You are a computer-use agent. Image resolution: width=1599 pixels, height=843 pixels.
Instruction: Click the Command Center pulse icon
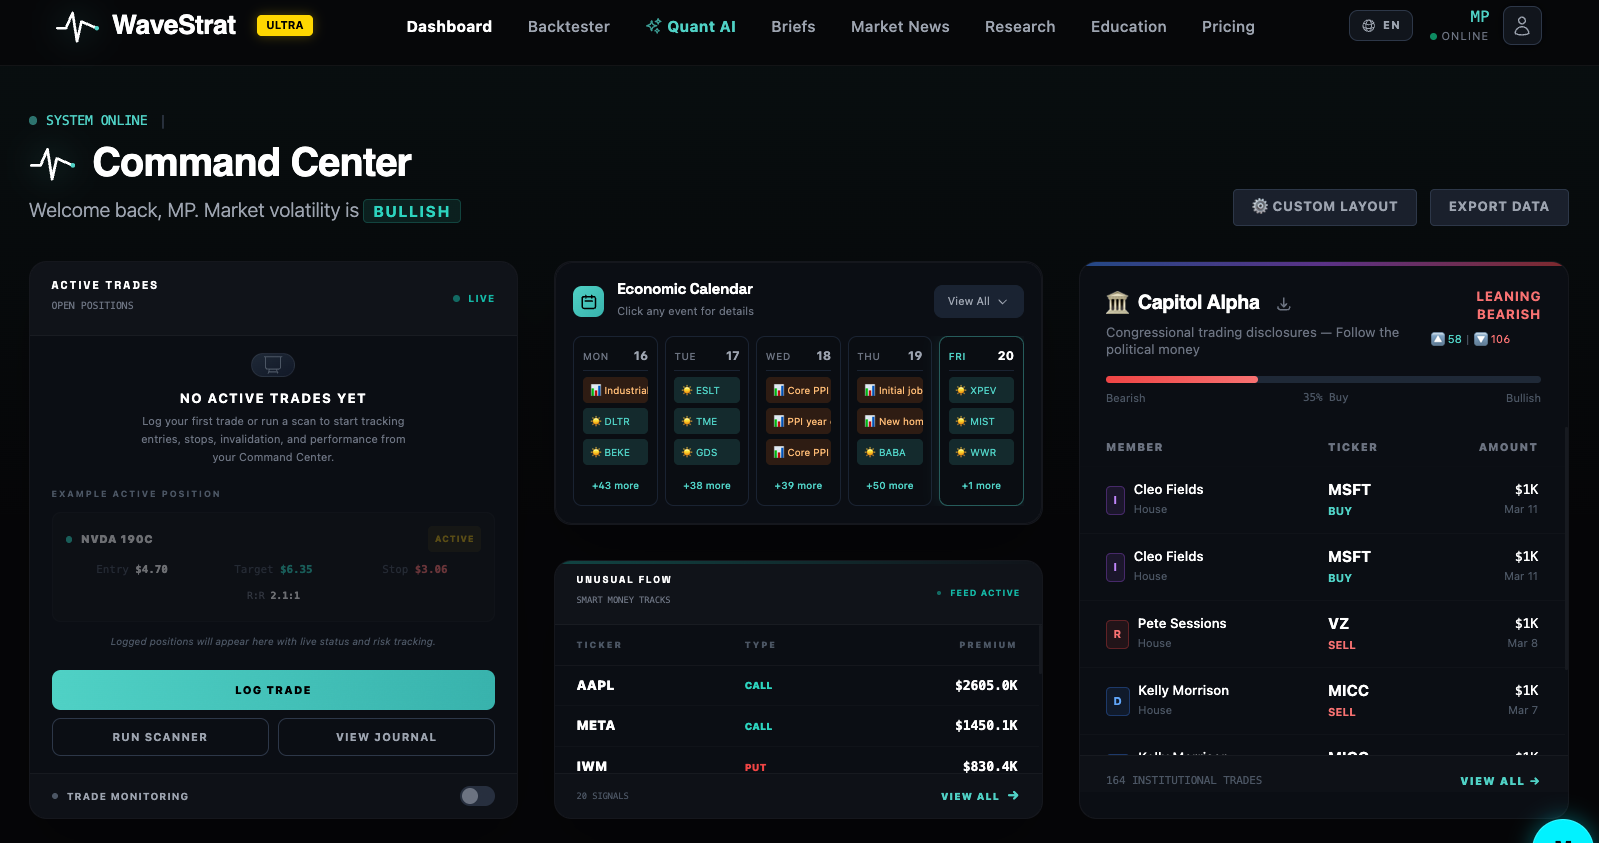click(53, 163)
